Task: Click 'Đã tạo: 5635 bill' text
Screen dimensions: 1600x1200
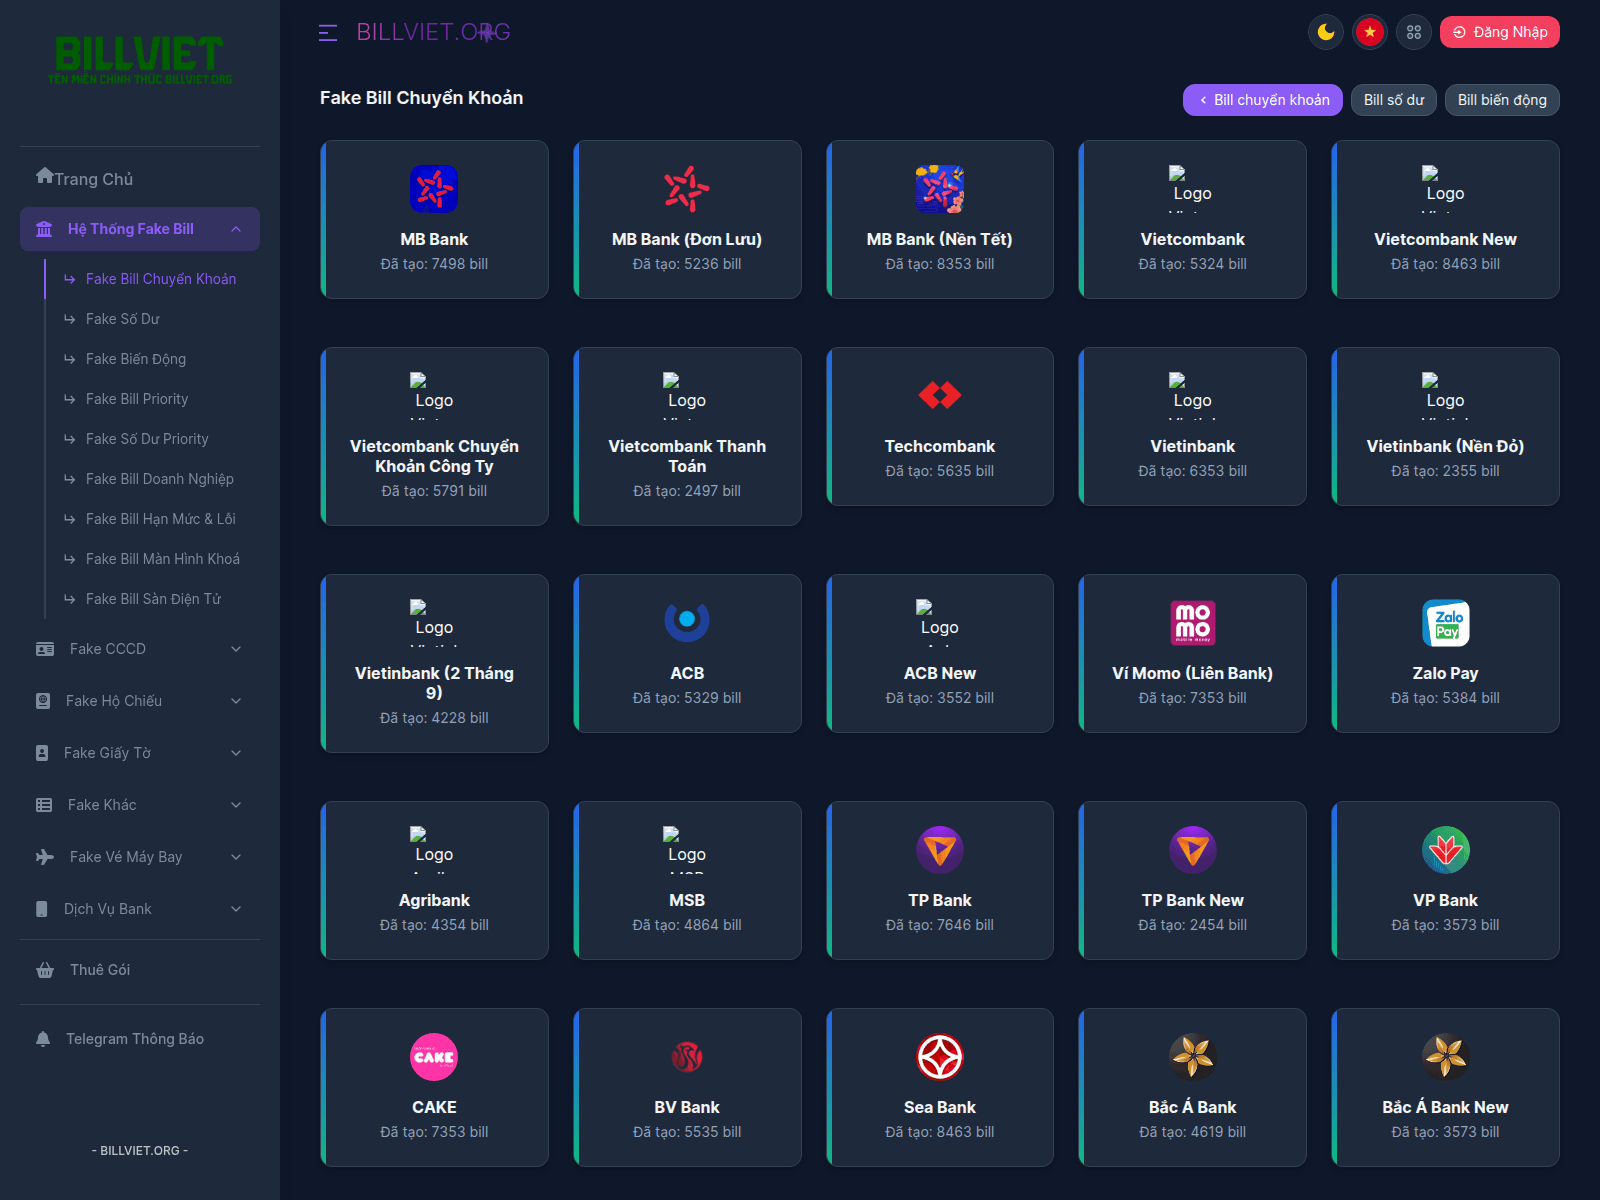Action: (940, 471)
